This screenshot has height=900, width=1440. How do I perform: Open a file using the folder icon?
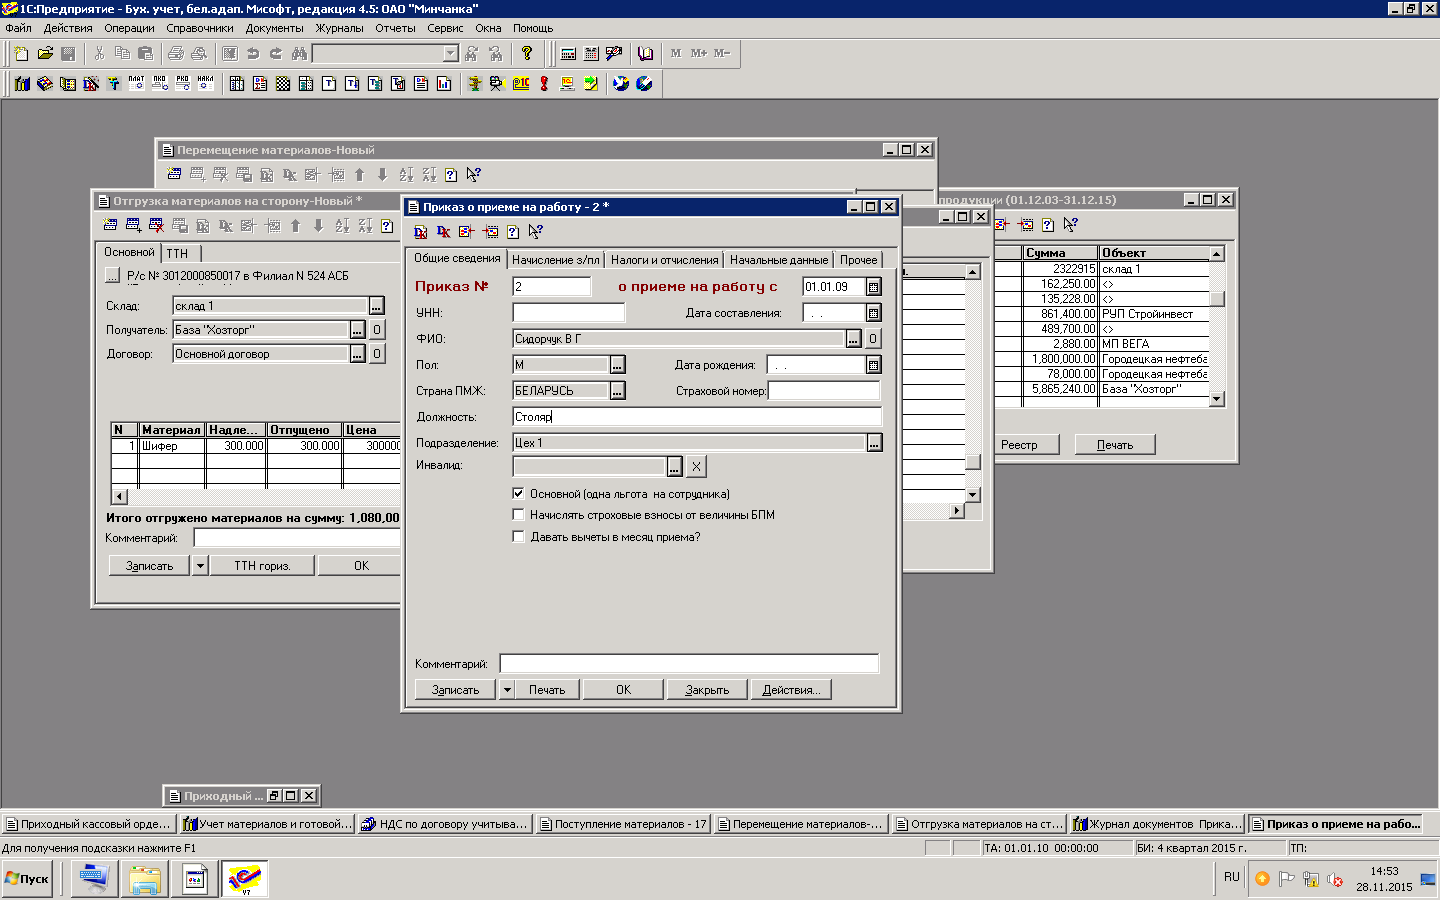tap(45, 53)
